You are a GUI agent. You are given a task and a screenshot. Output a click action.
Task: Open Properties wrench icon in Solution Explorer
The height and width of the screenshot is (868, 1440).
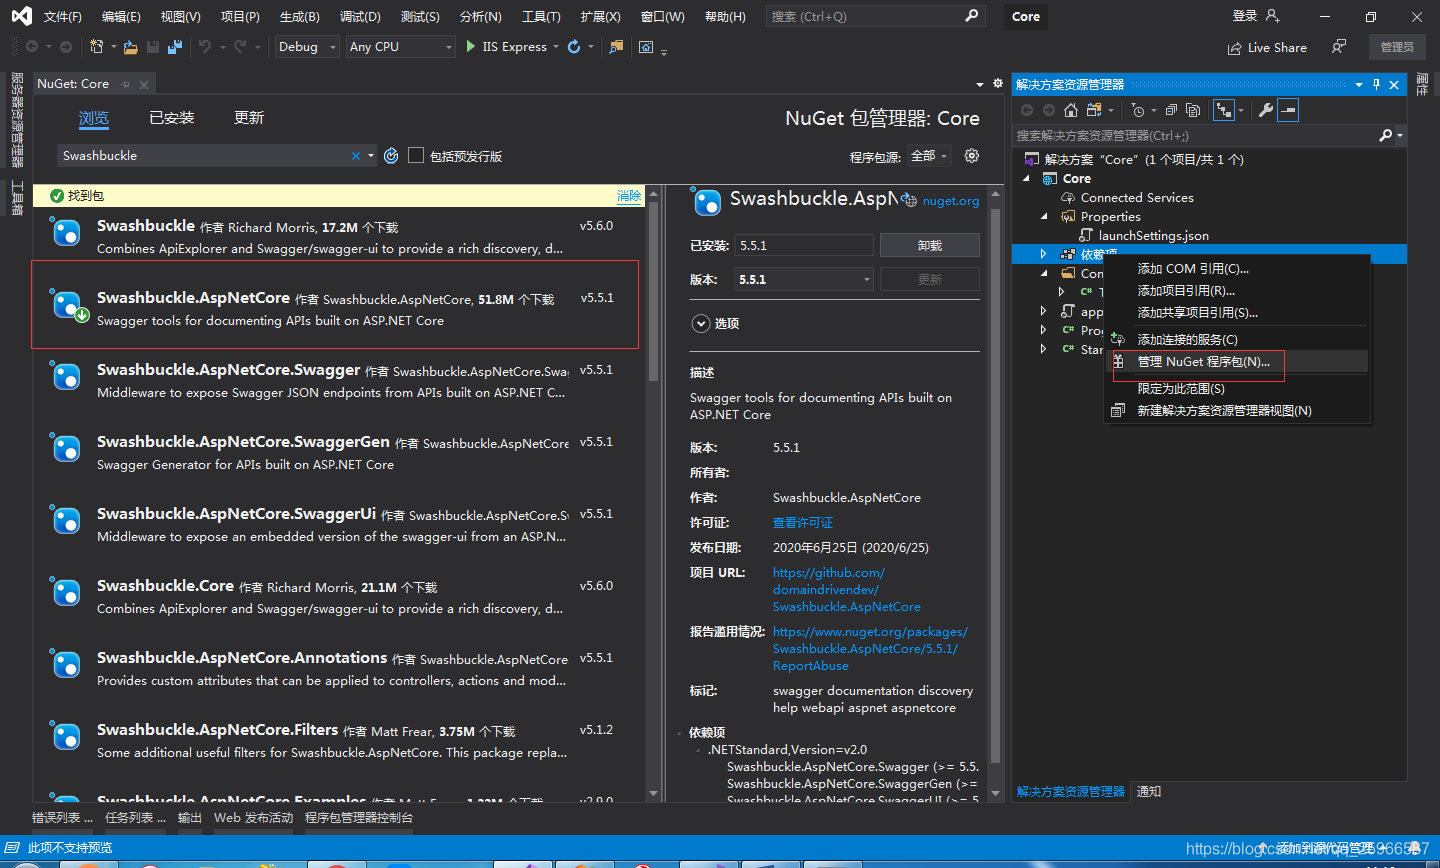point(1266,110)
